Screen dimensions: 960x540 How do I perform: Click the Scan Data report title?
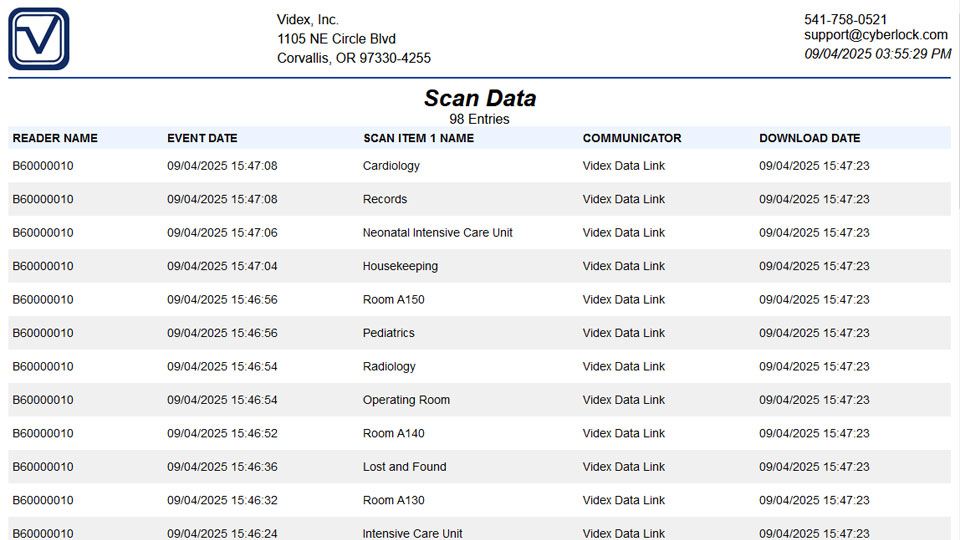click(480, 98)
